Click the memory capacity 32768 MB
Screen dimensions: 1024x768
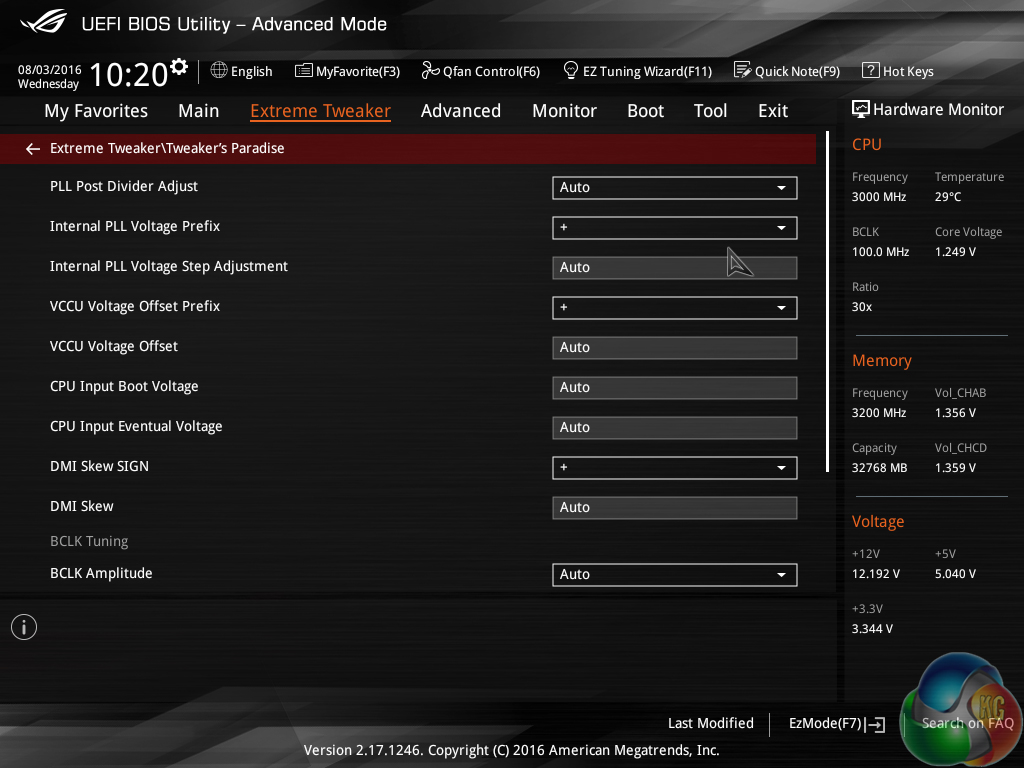tap(880, 468)
